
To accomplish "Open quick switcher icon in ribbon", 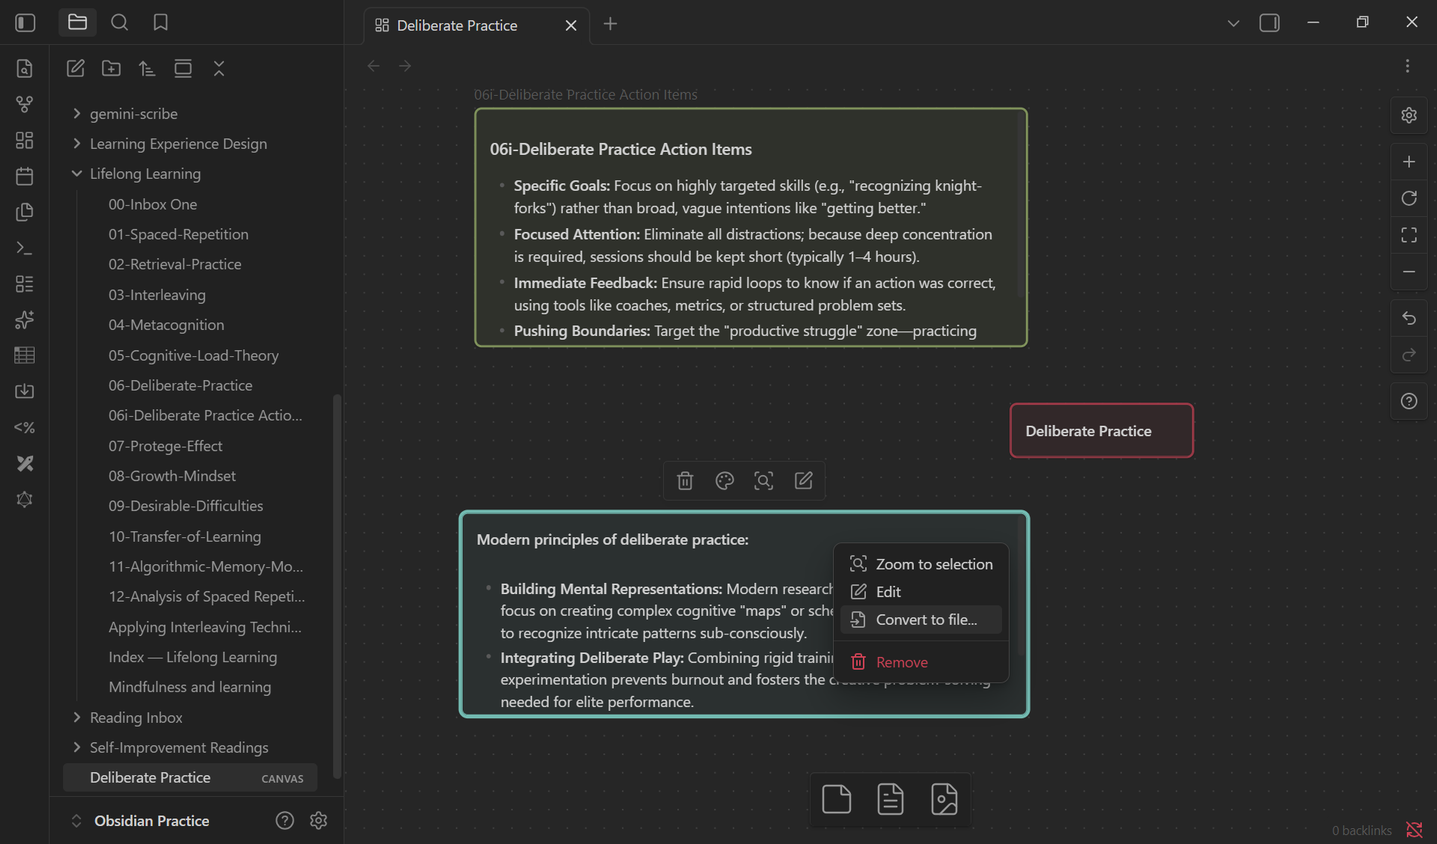I will tap(25, 68).
